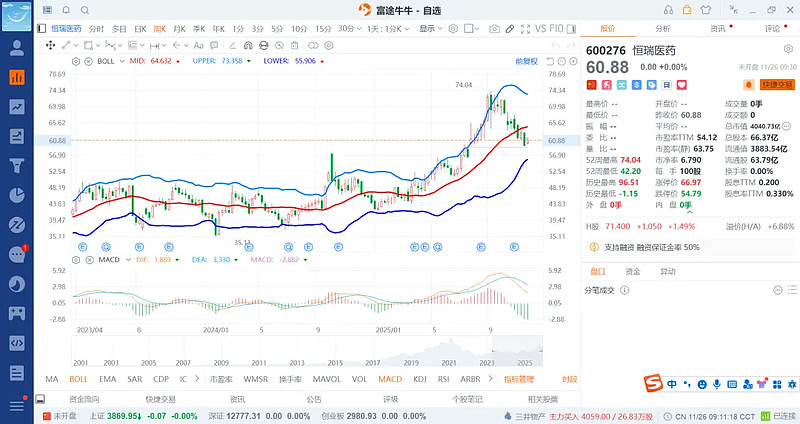Open 指标管理 indicator management
The image size is (800, 424).
[519, 379]
